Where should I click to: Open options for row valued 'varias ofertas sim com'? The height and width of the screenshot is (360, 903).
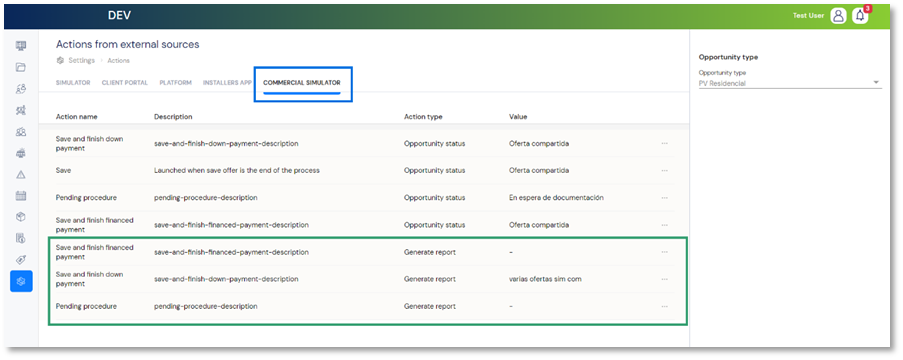pos(665,279)
